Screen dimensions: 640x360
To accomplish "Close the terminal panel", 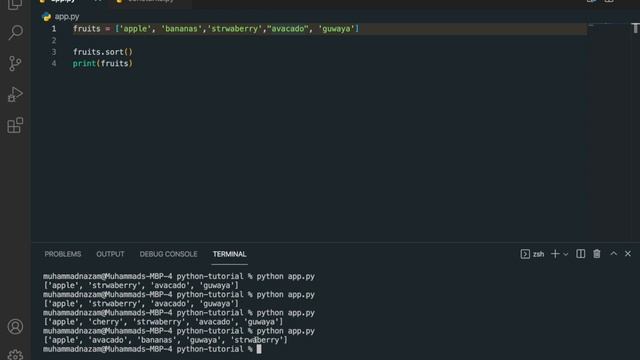I will 628,254.
